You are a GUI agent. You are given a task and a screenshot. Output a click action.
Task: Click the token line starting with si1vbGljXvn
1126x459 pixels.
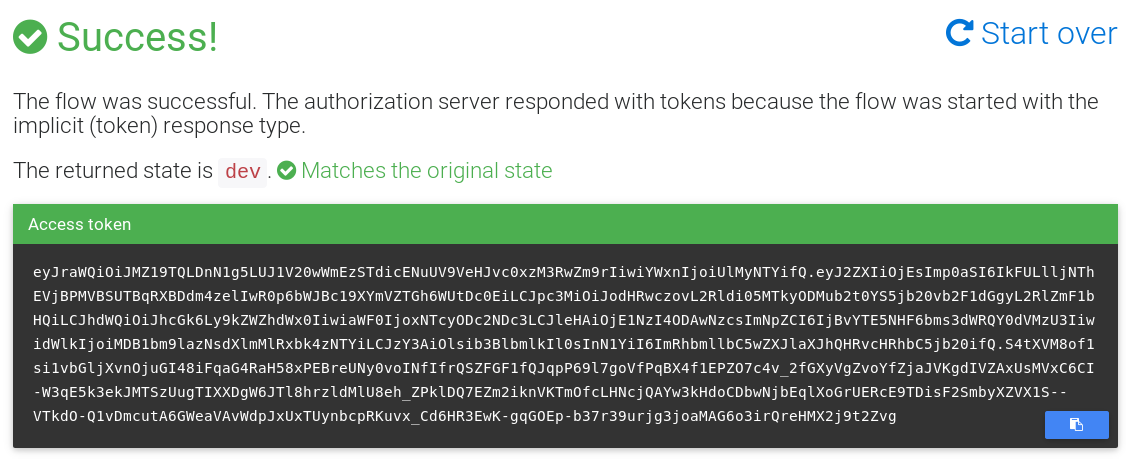pyautogui.click(x=563, y=368)
